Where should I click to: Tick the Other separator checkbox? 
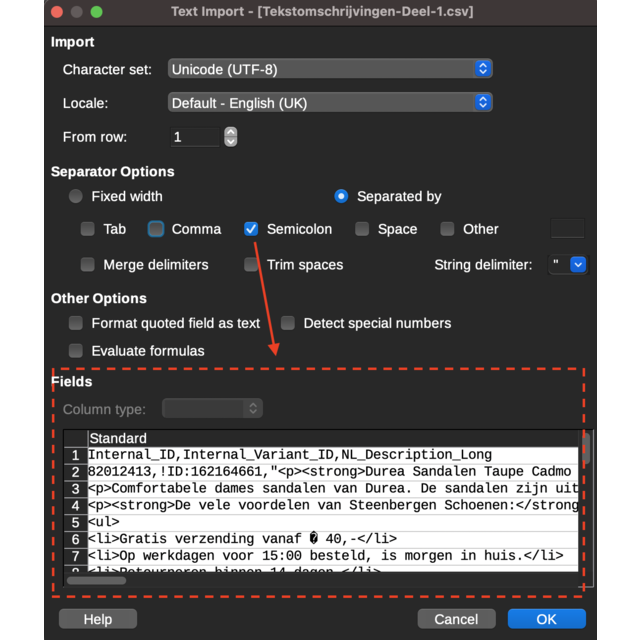(x=447, y=229)
